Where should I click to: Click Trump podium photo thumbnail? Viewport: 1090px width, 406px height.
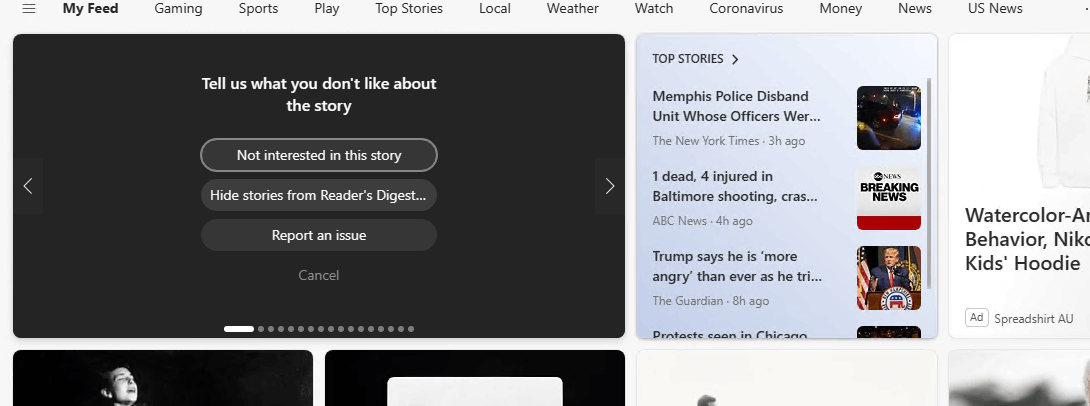point(888,278)
